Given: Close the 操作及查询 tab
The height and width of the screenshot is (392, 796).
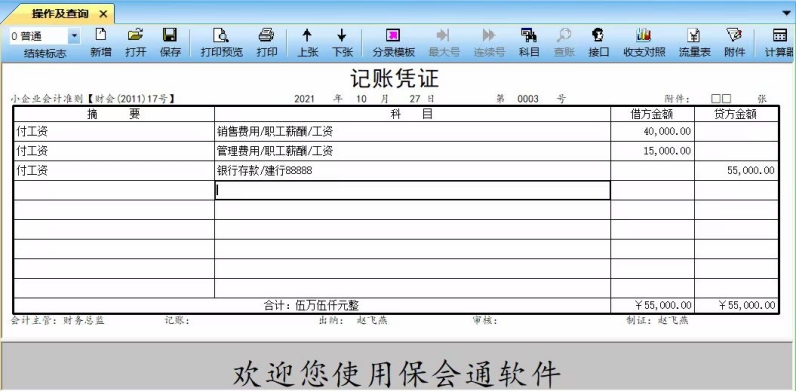Looking at the screenshot, I should tap(103, 14).
